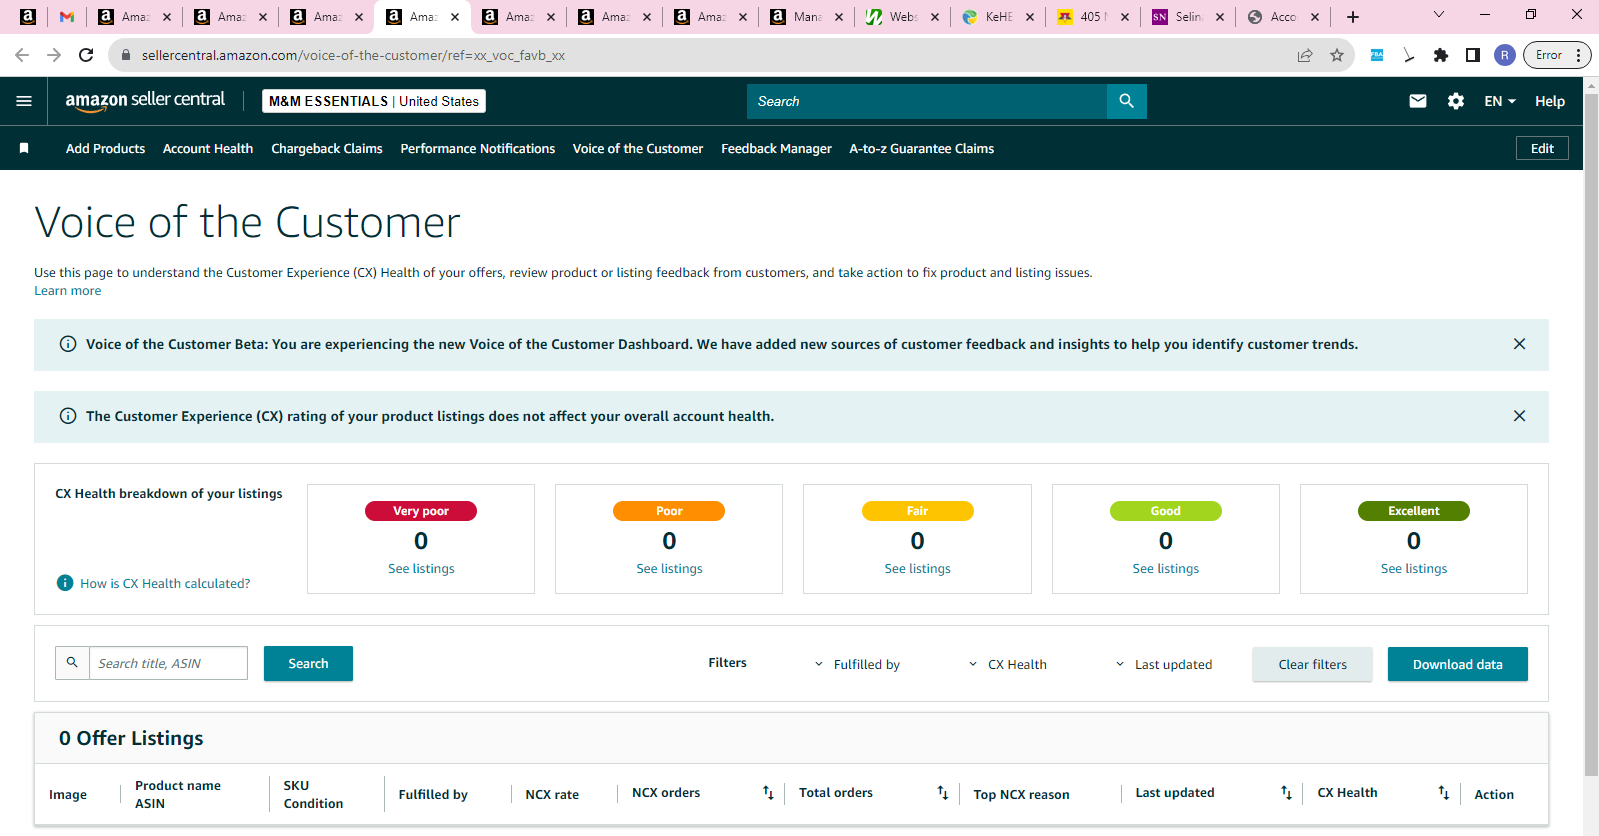The width and height of the screenshot is (1599, 836).
Task: Click the info icon beside How is CX Health calculated
Action: [65, 583]
